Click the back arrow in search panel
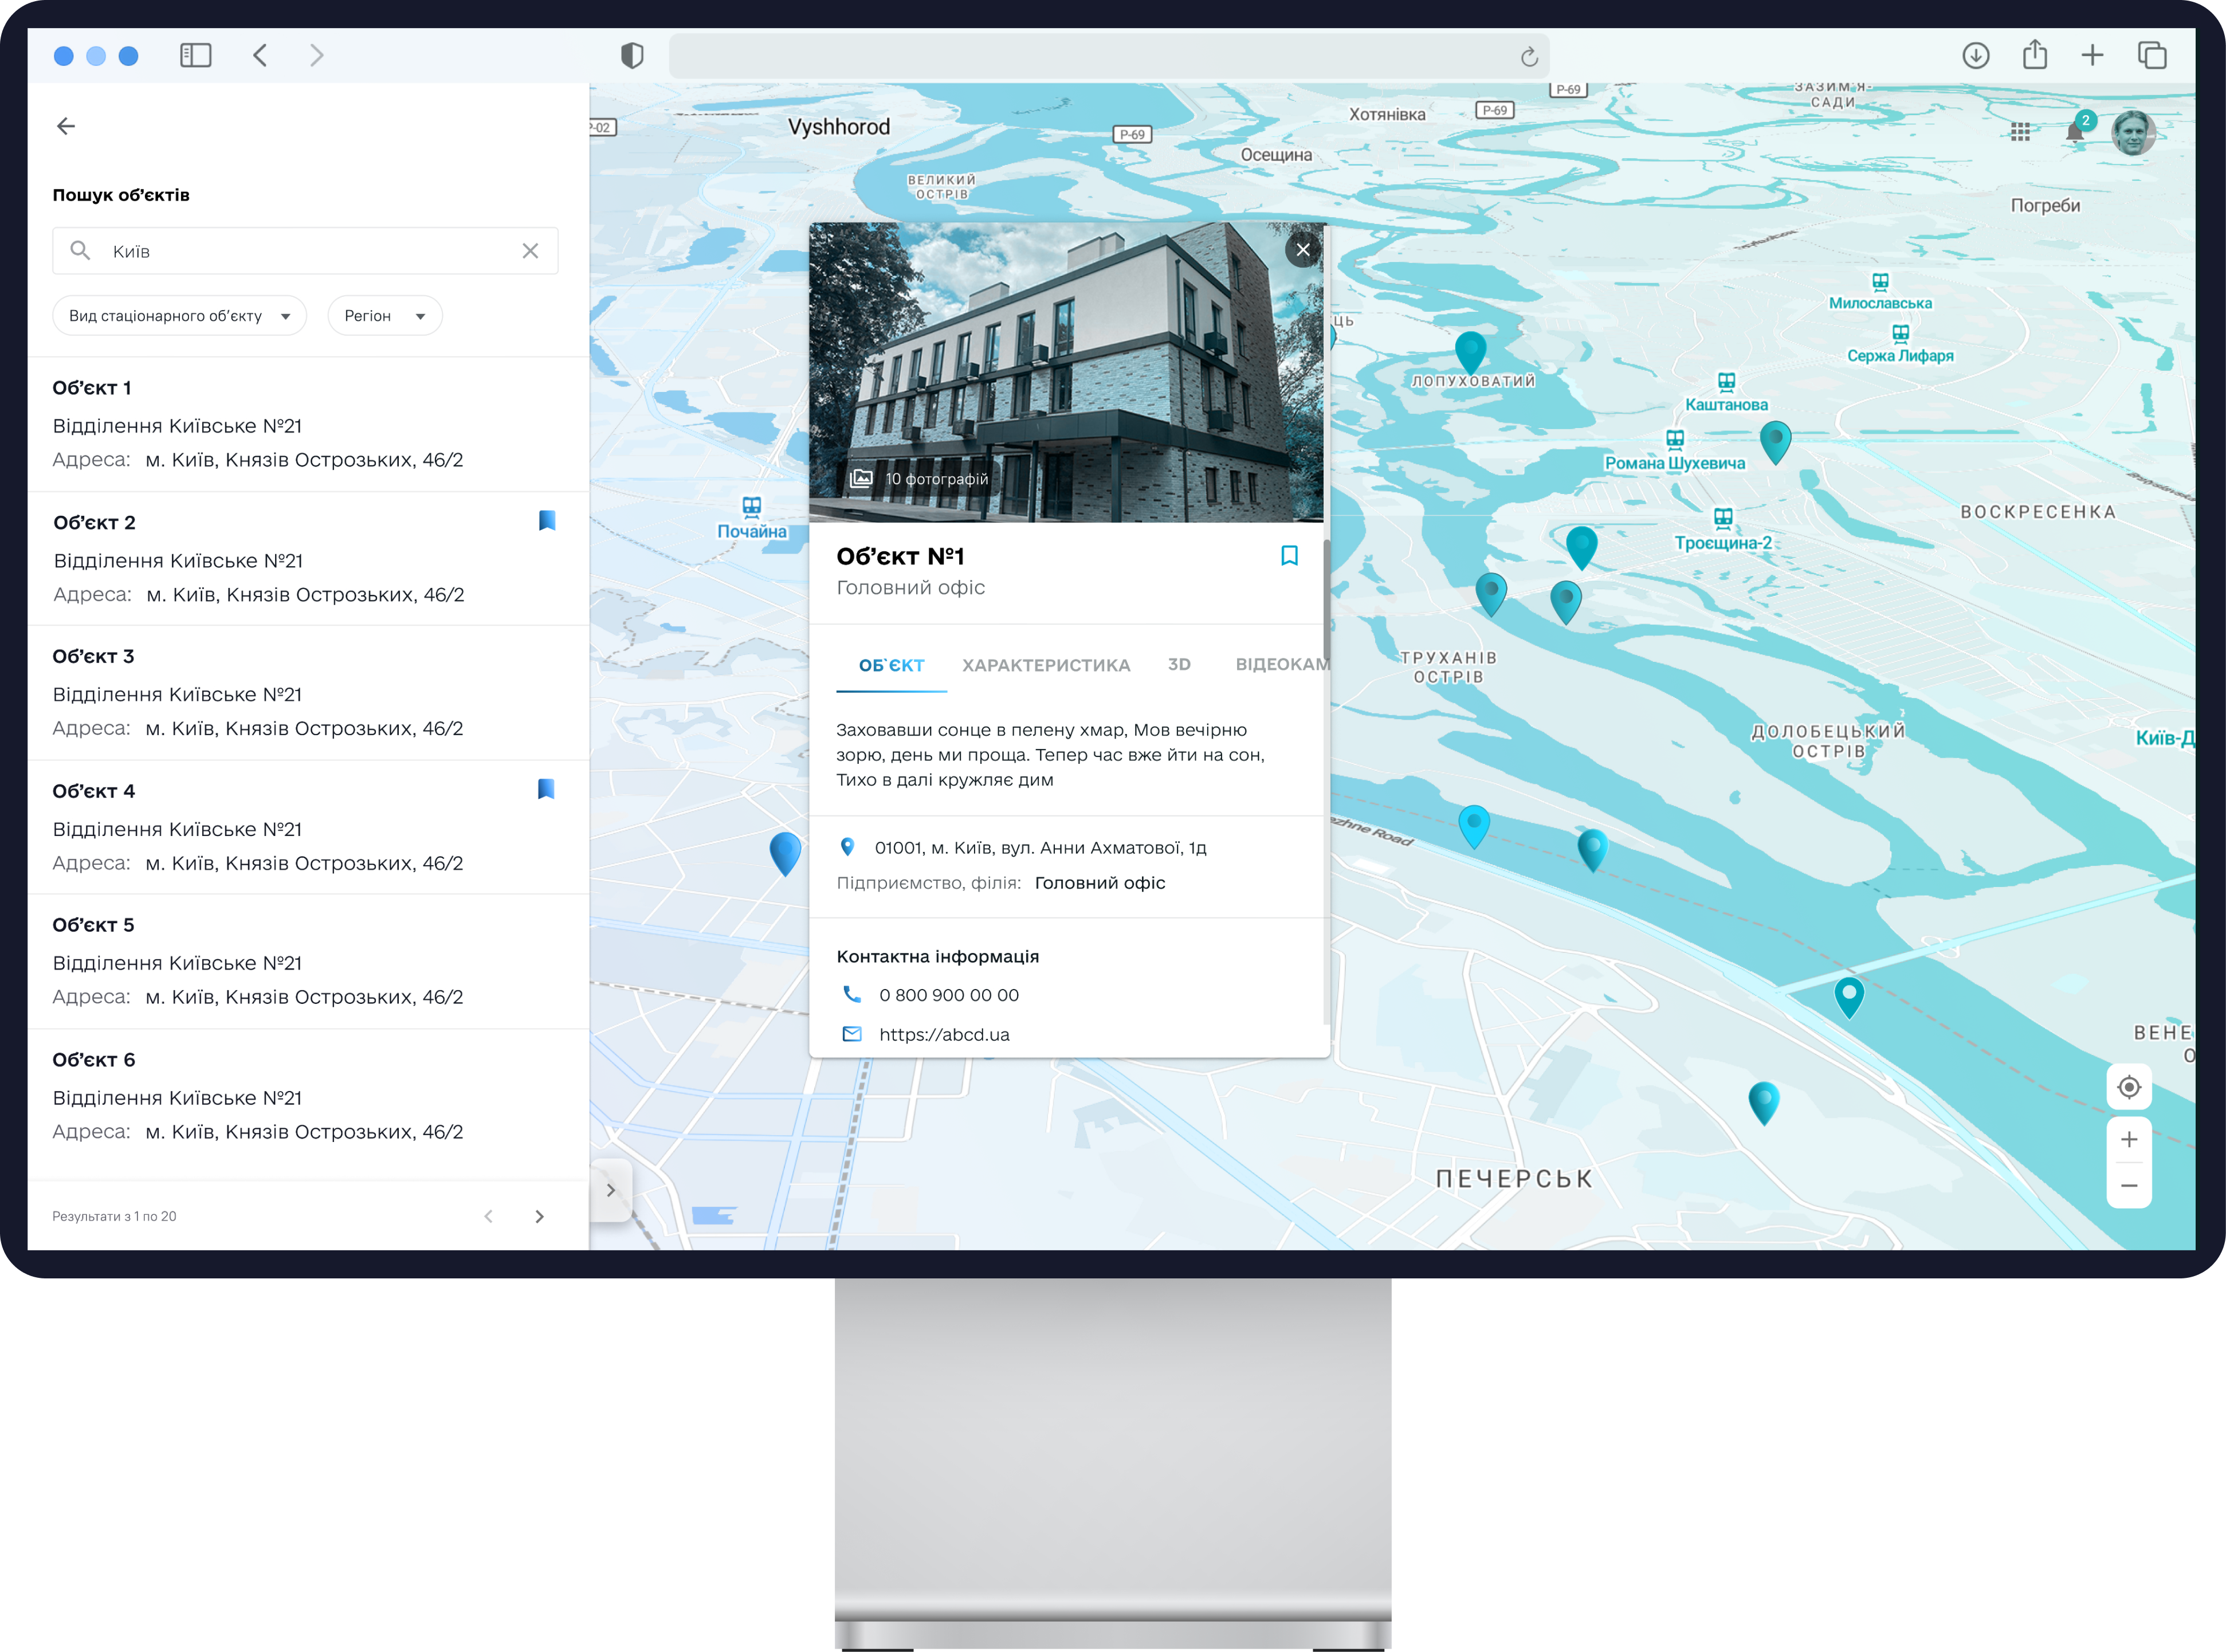Image resolution: width=2226 pixels, height=1652 pixels. [66, 126]
